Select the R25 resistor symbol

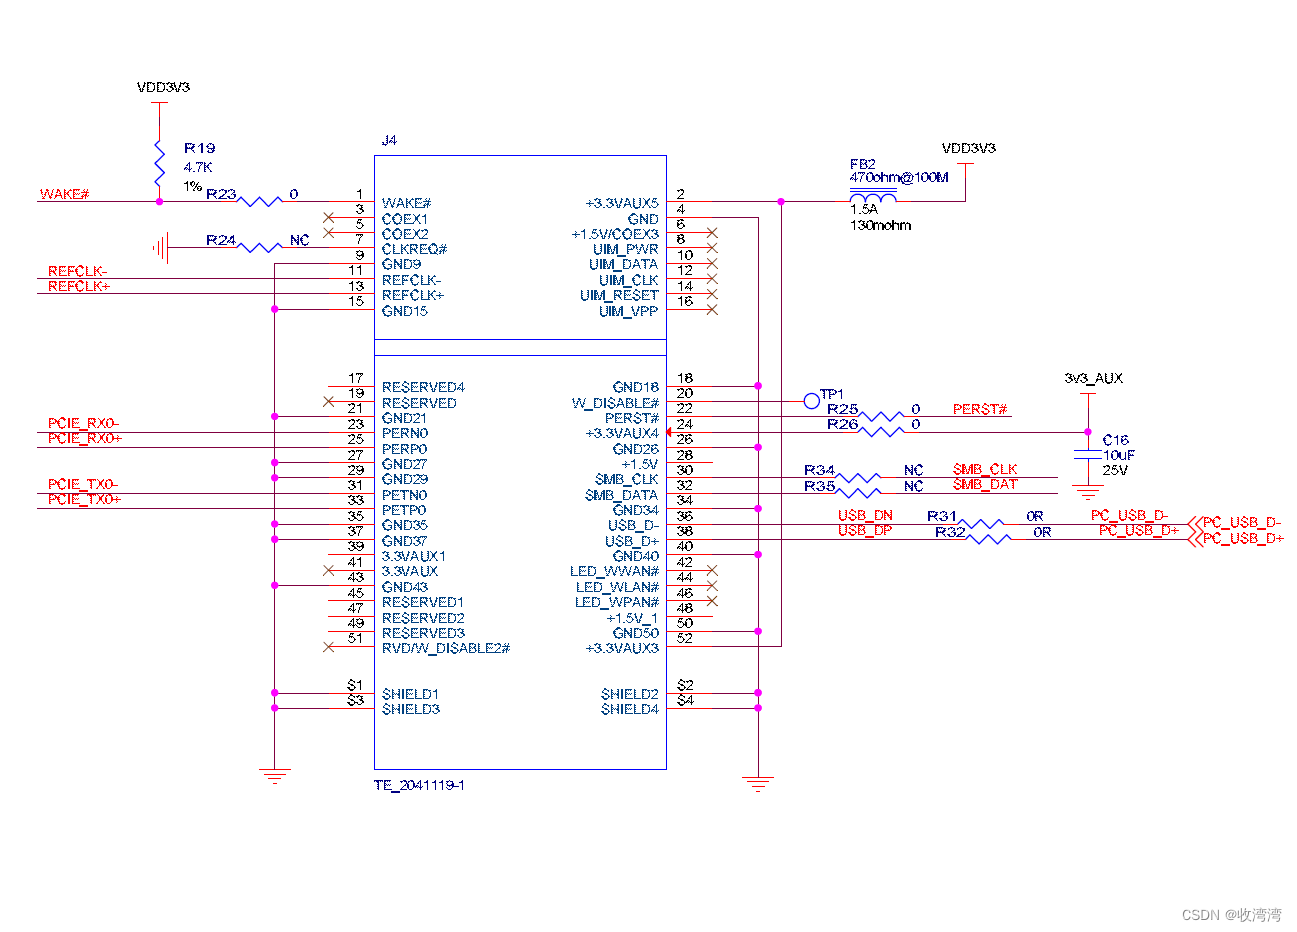coord(881,416)
